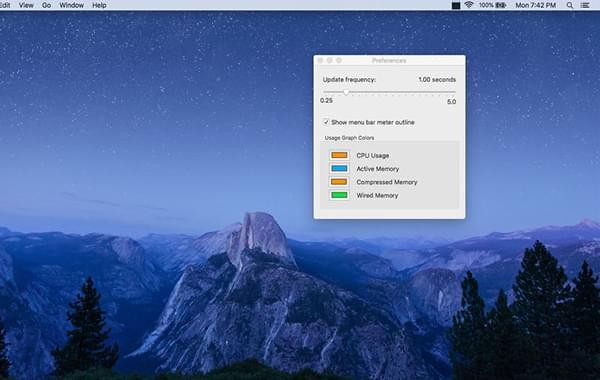Open the Wired Memory color well
The width and height of the screenshot is (600, 380).
(x=339, y=195)
